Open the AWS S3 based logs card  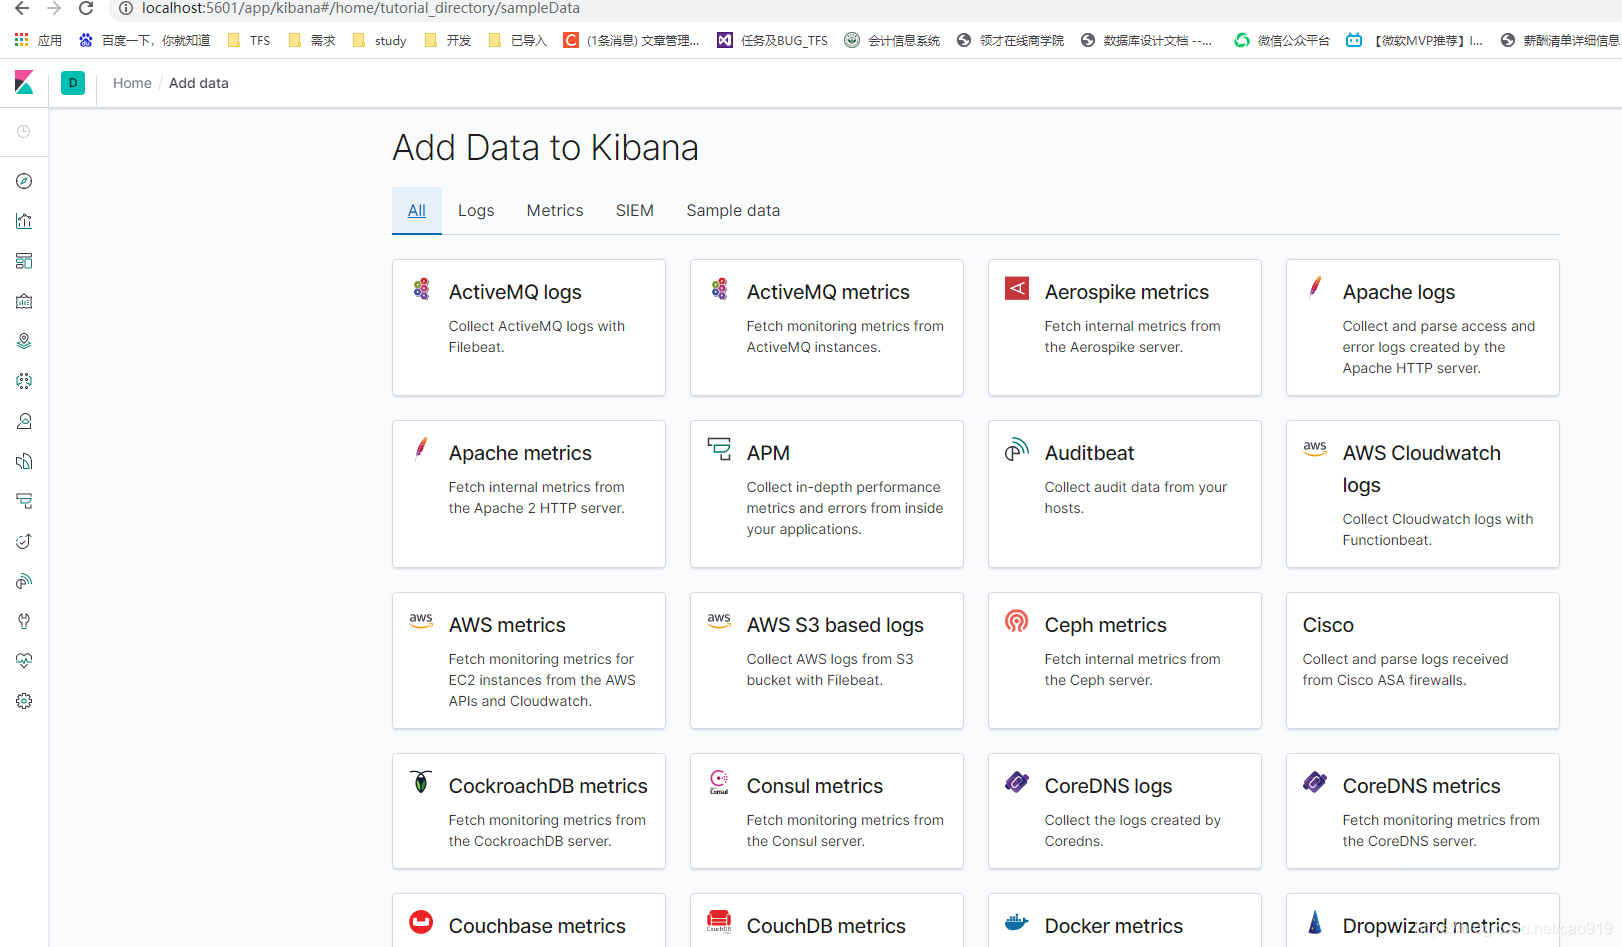point(827,661)
